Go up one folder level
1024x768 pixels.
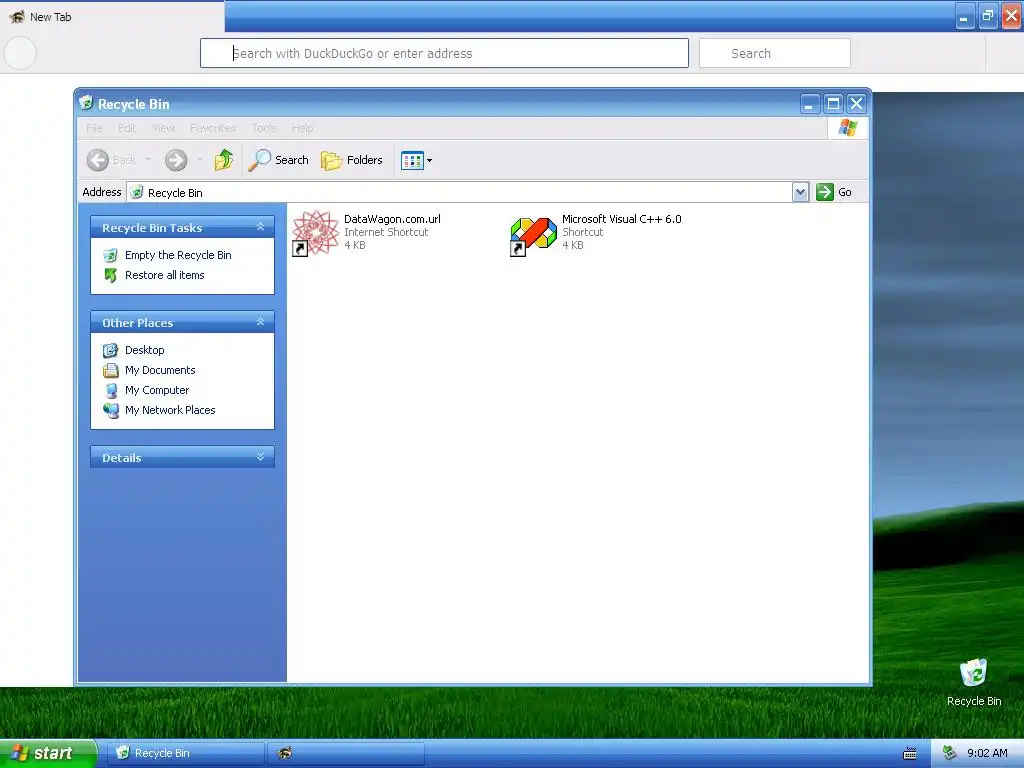[x=224, y=159]
